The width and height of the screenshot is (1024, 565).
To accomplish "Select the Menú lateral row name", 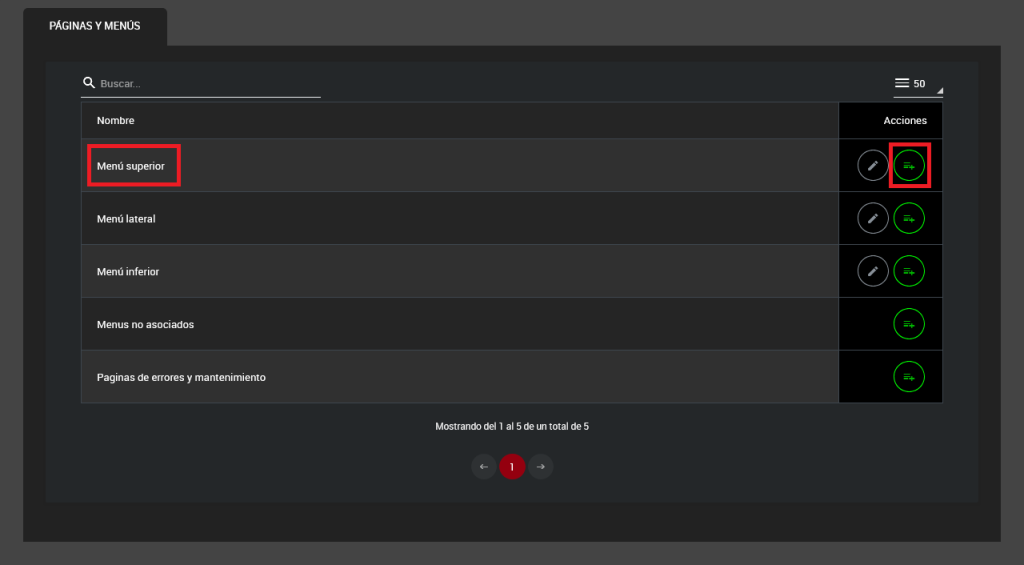I will tap(126, 219).
